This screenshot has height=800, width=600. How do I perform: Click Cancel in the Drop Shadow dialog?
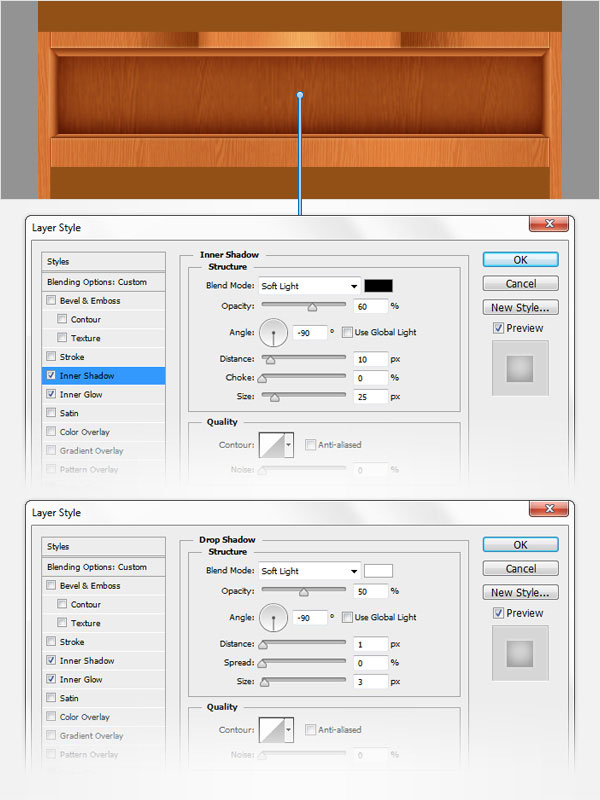pyautogui.click(x=520, y=568)
